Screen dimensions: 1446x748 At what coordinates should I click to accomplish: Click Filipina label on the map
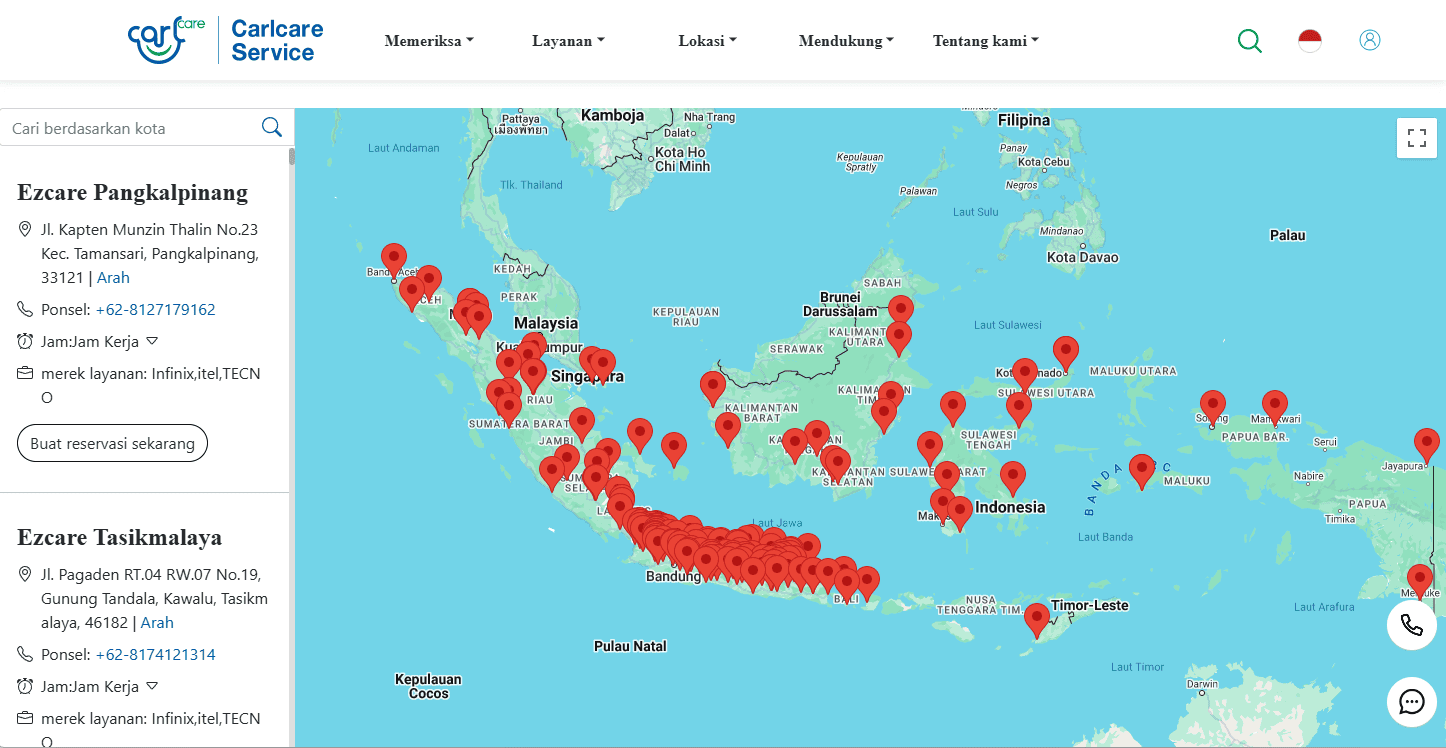coord(1024,120)
